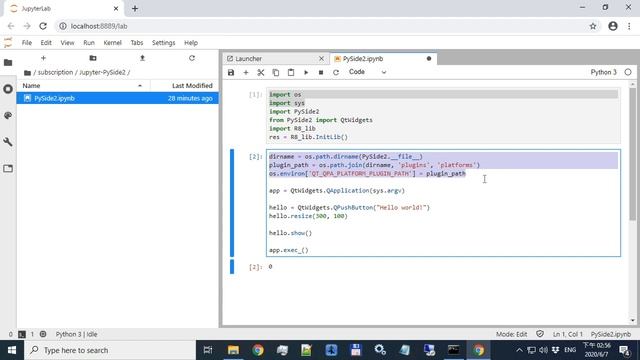Sort files by Last Modified column
Screen dimensions: 640x360
click(184, 86)
